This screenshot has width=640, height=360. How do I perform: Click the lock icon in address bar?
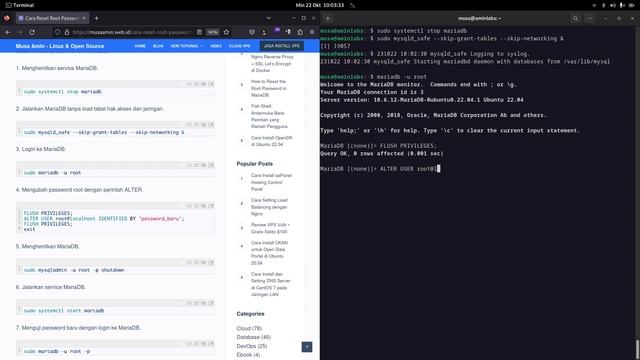(x=67, y=32)
